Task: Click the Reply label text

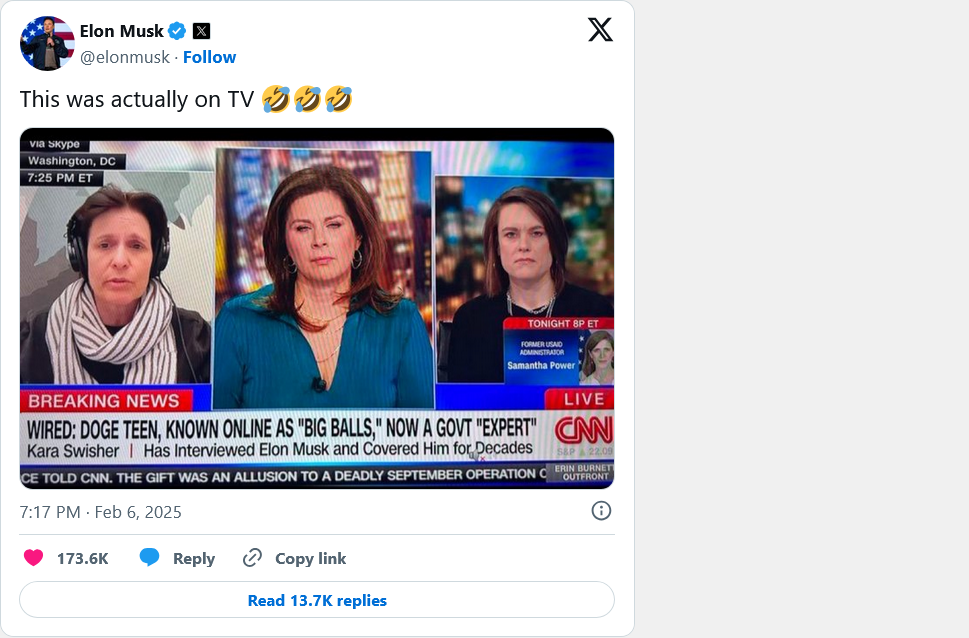Action: (195, 558)
